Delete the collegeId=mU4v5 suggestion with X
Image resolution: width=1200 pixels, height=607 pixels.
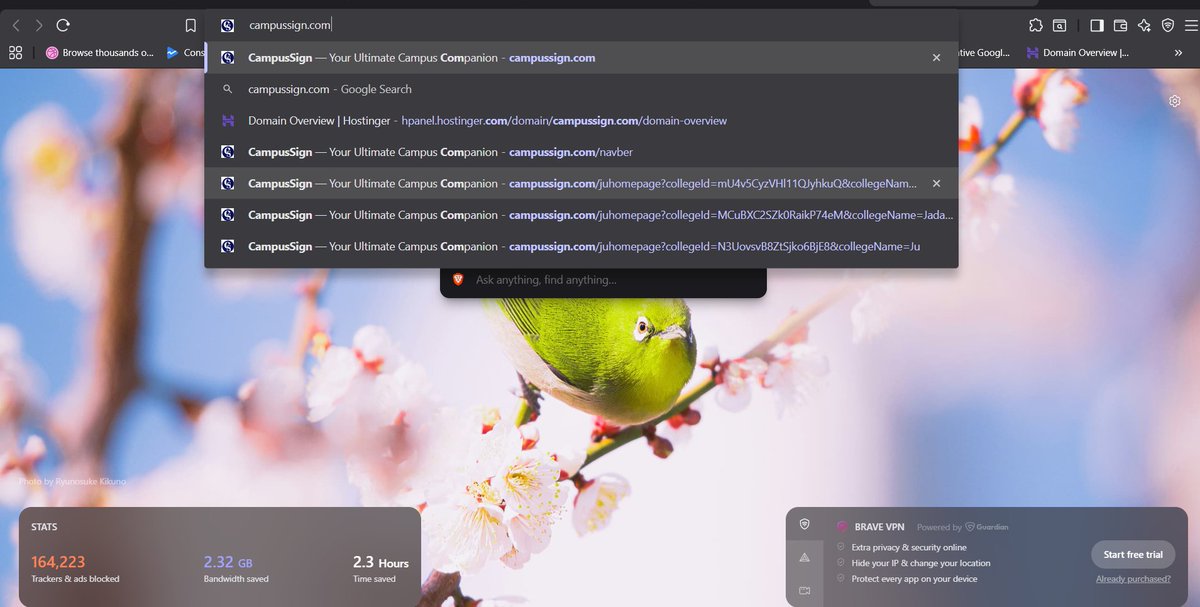click(936, 183)
